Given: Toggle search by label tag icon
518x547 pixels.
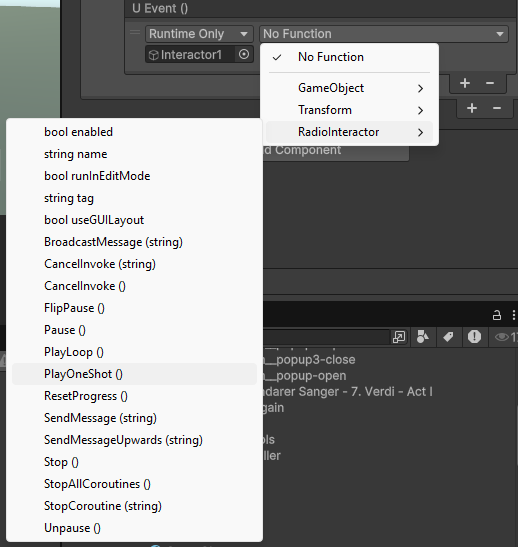Looking at the screenshot, I should (448, 337).
